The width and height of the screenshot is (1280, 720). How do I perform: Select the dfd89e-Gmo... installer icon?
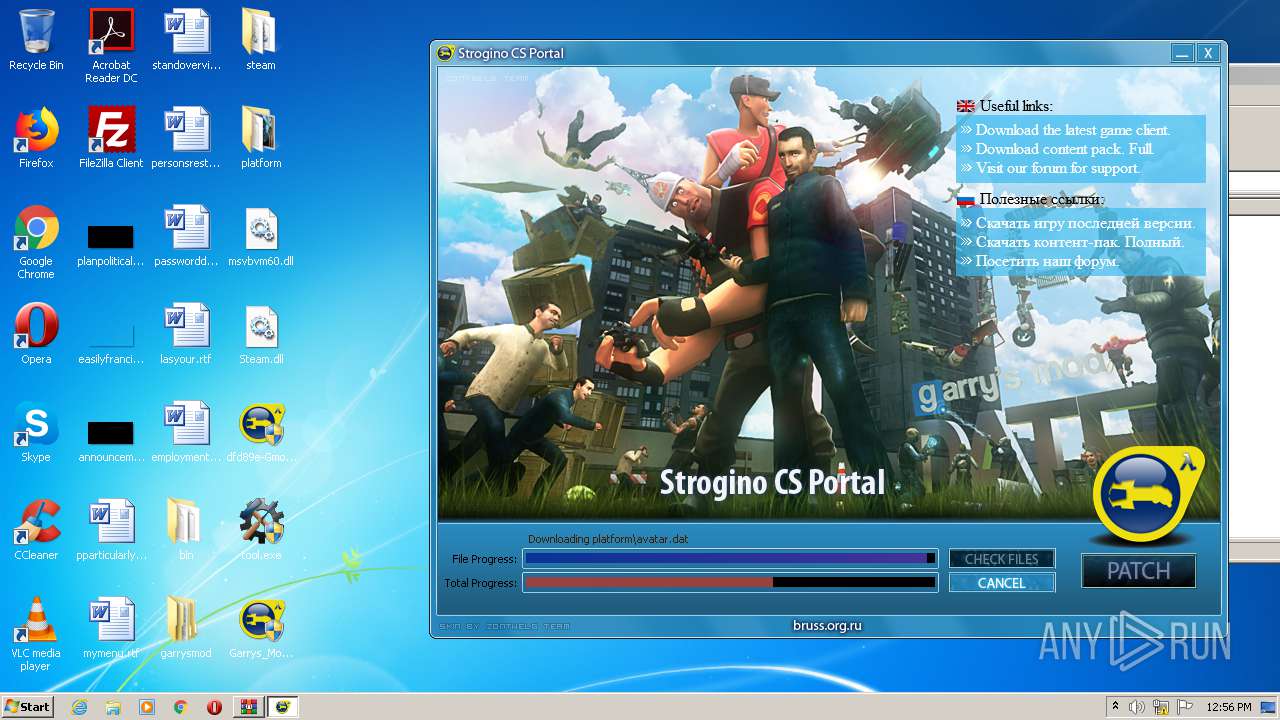coord(261,432)
